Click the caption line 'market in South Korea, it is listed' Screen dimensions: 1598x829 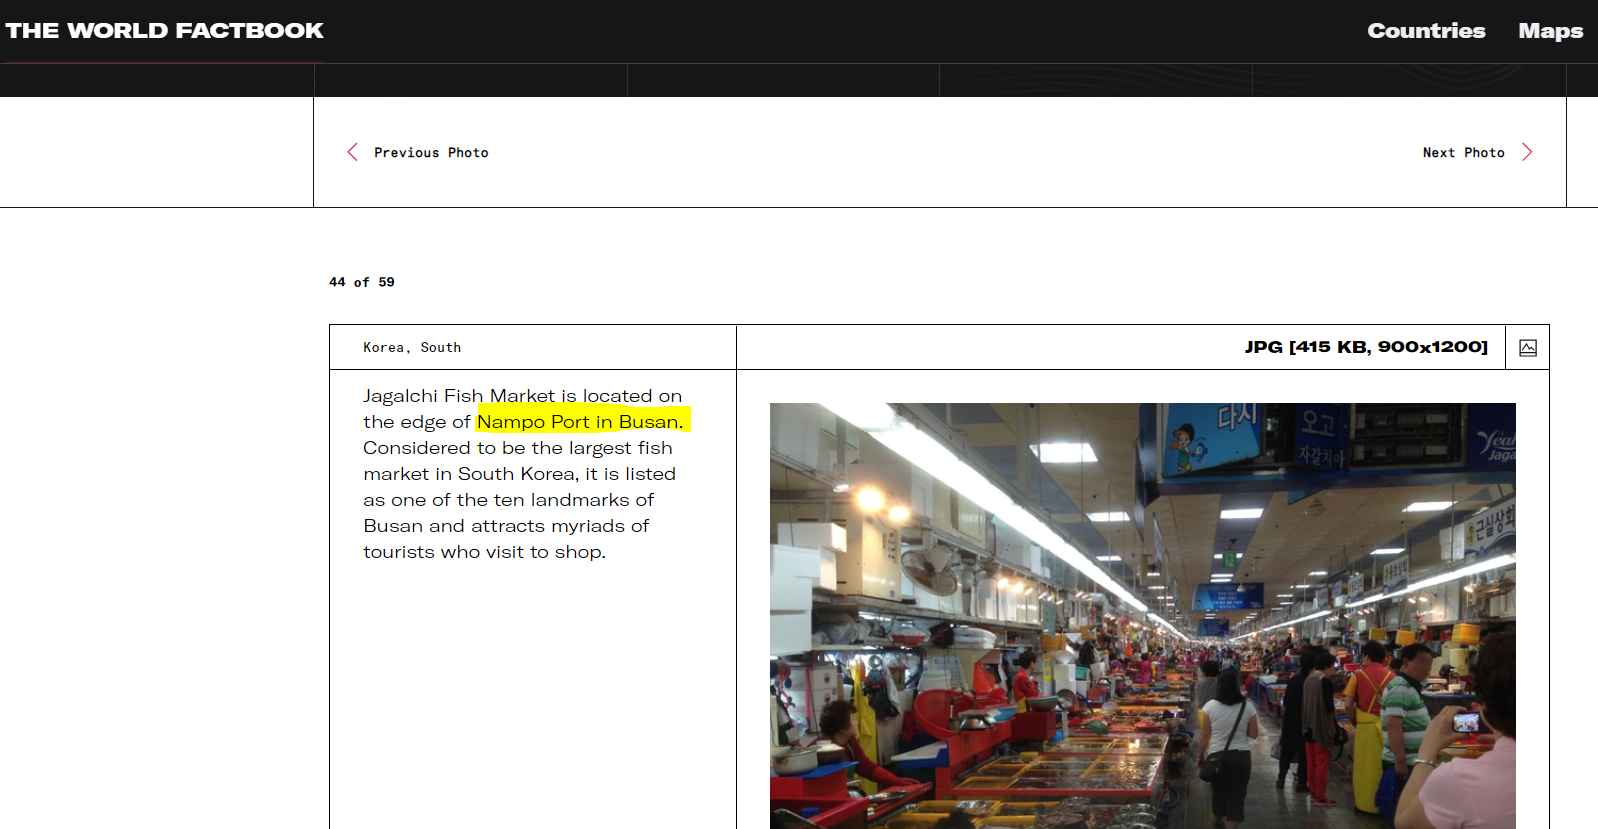(x=519, y=474)
